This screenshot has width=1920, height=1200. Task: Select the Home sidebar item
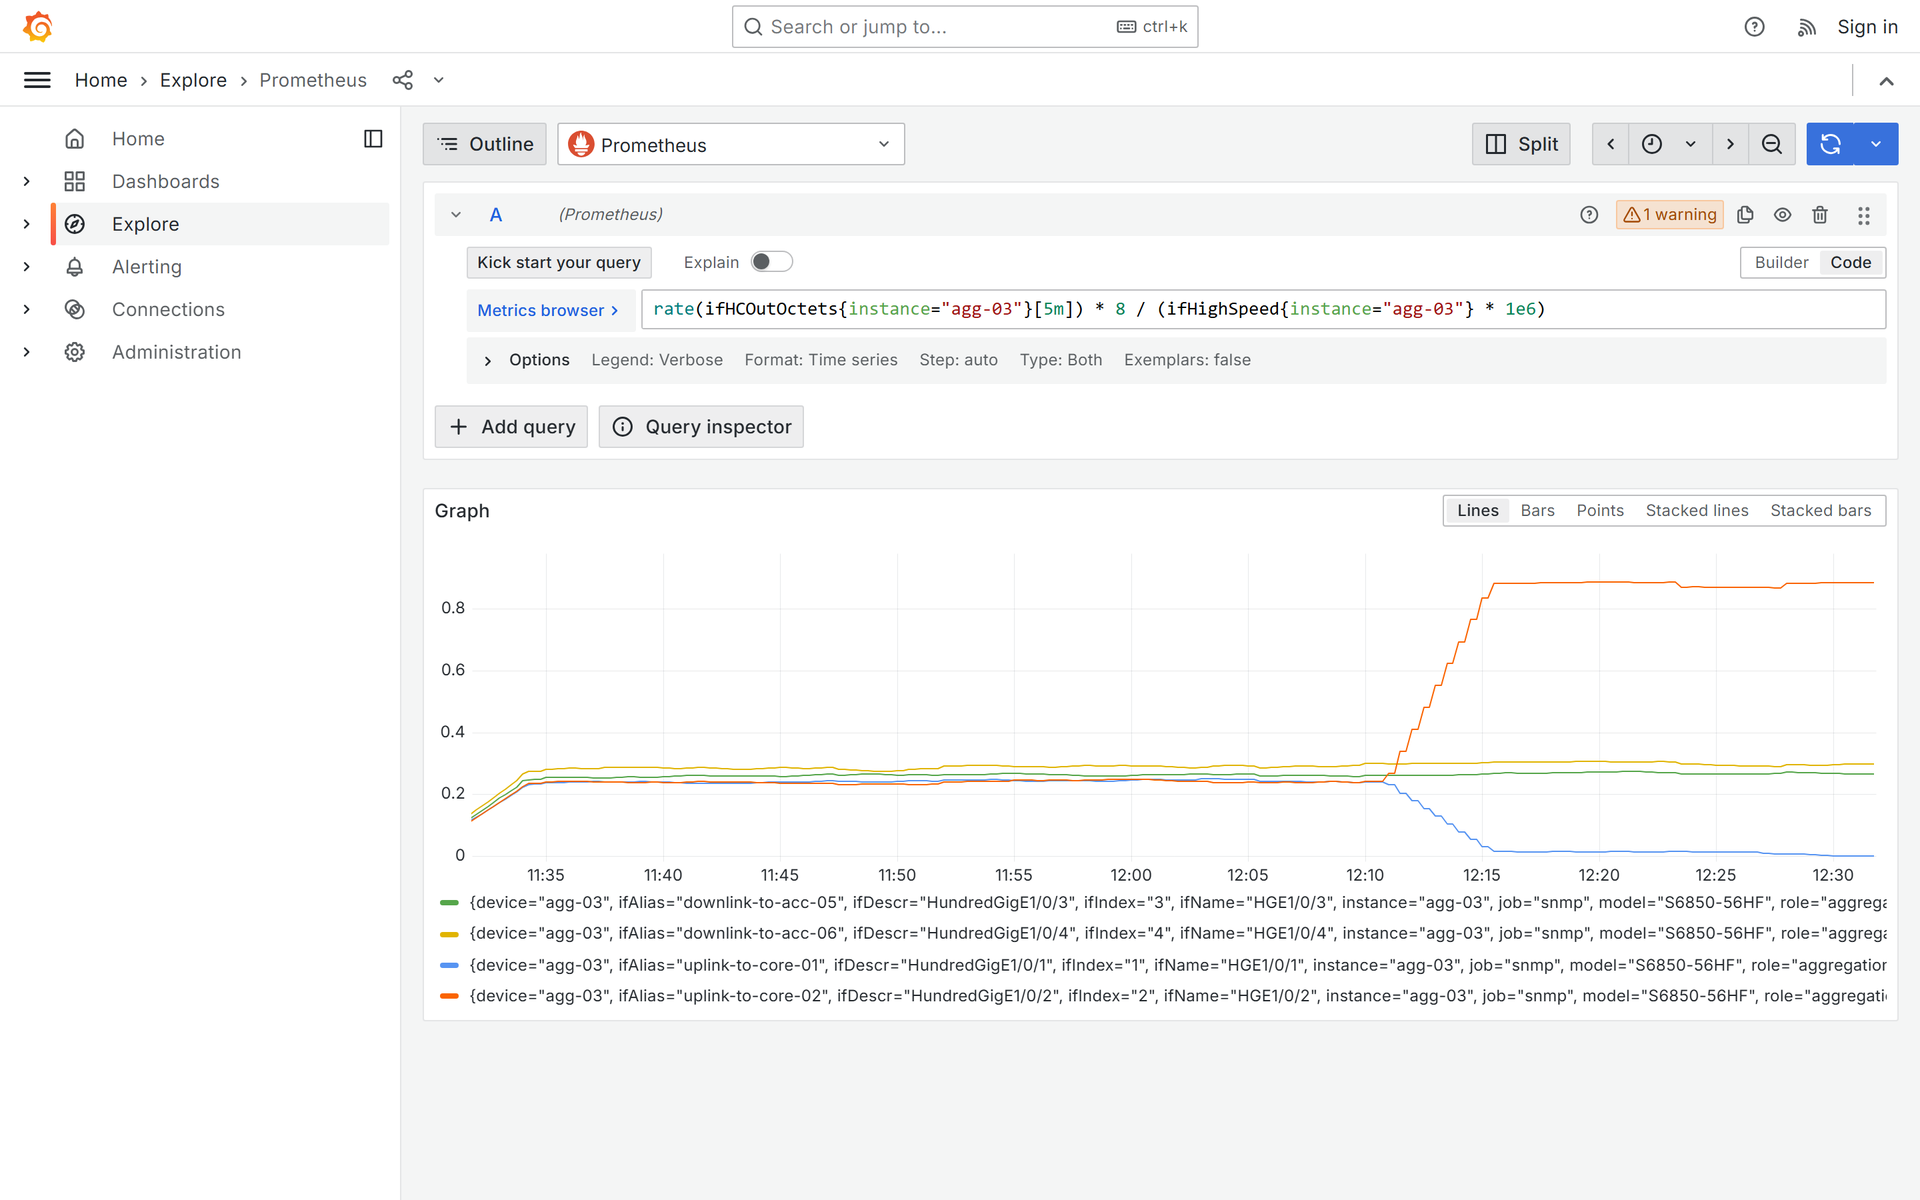(x=138, y=139)
